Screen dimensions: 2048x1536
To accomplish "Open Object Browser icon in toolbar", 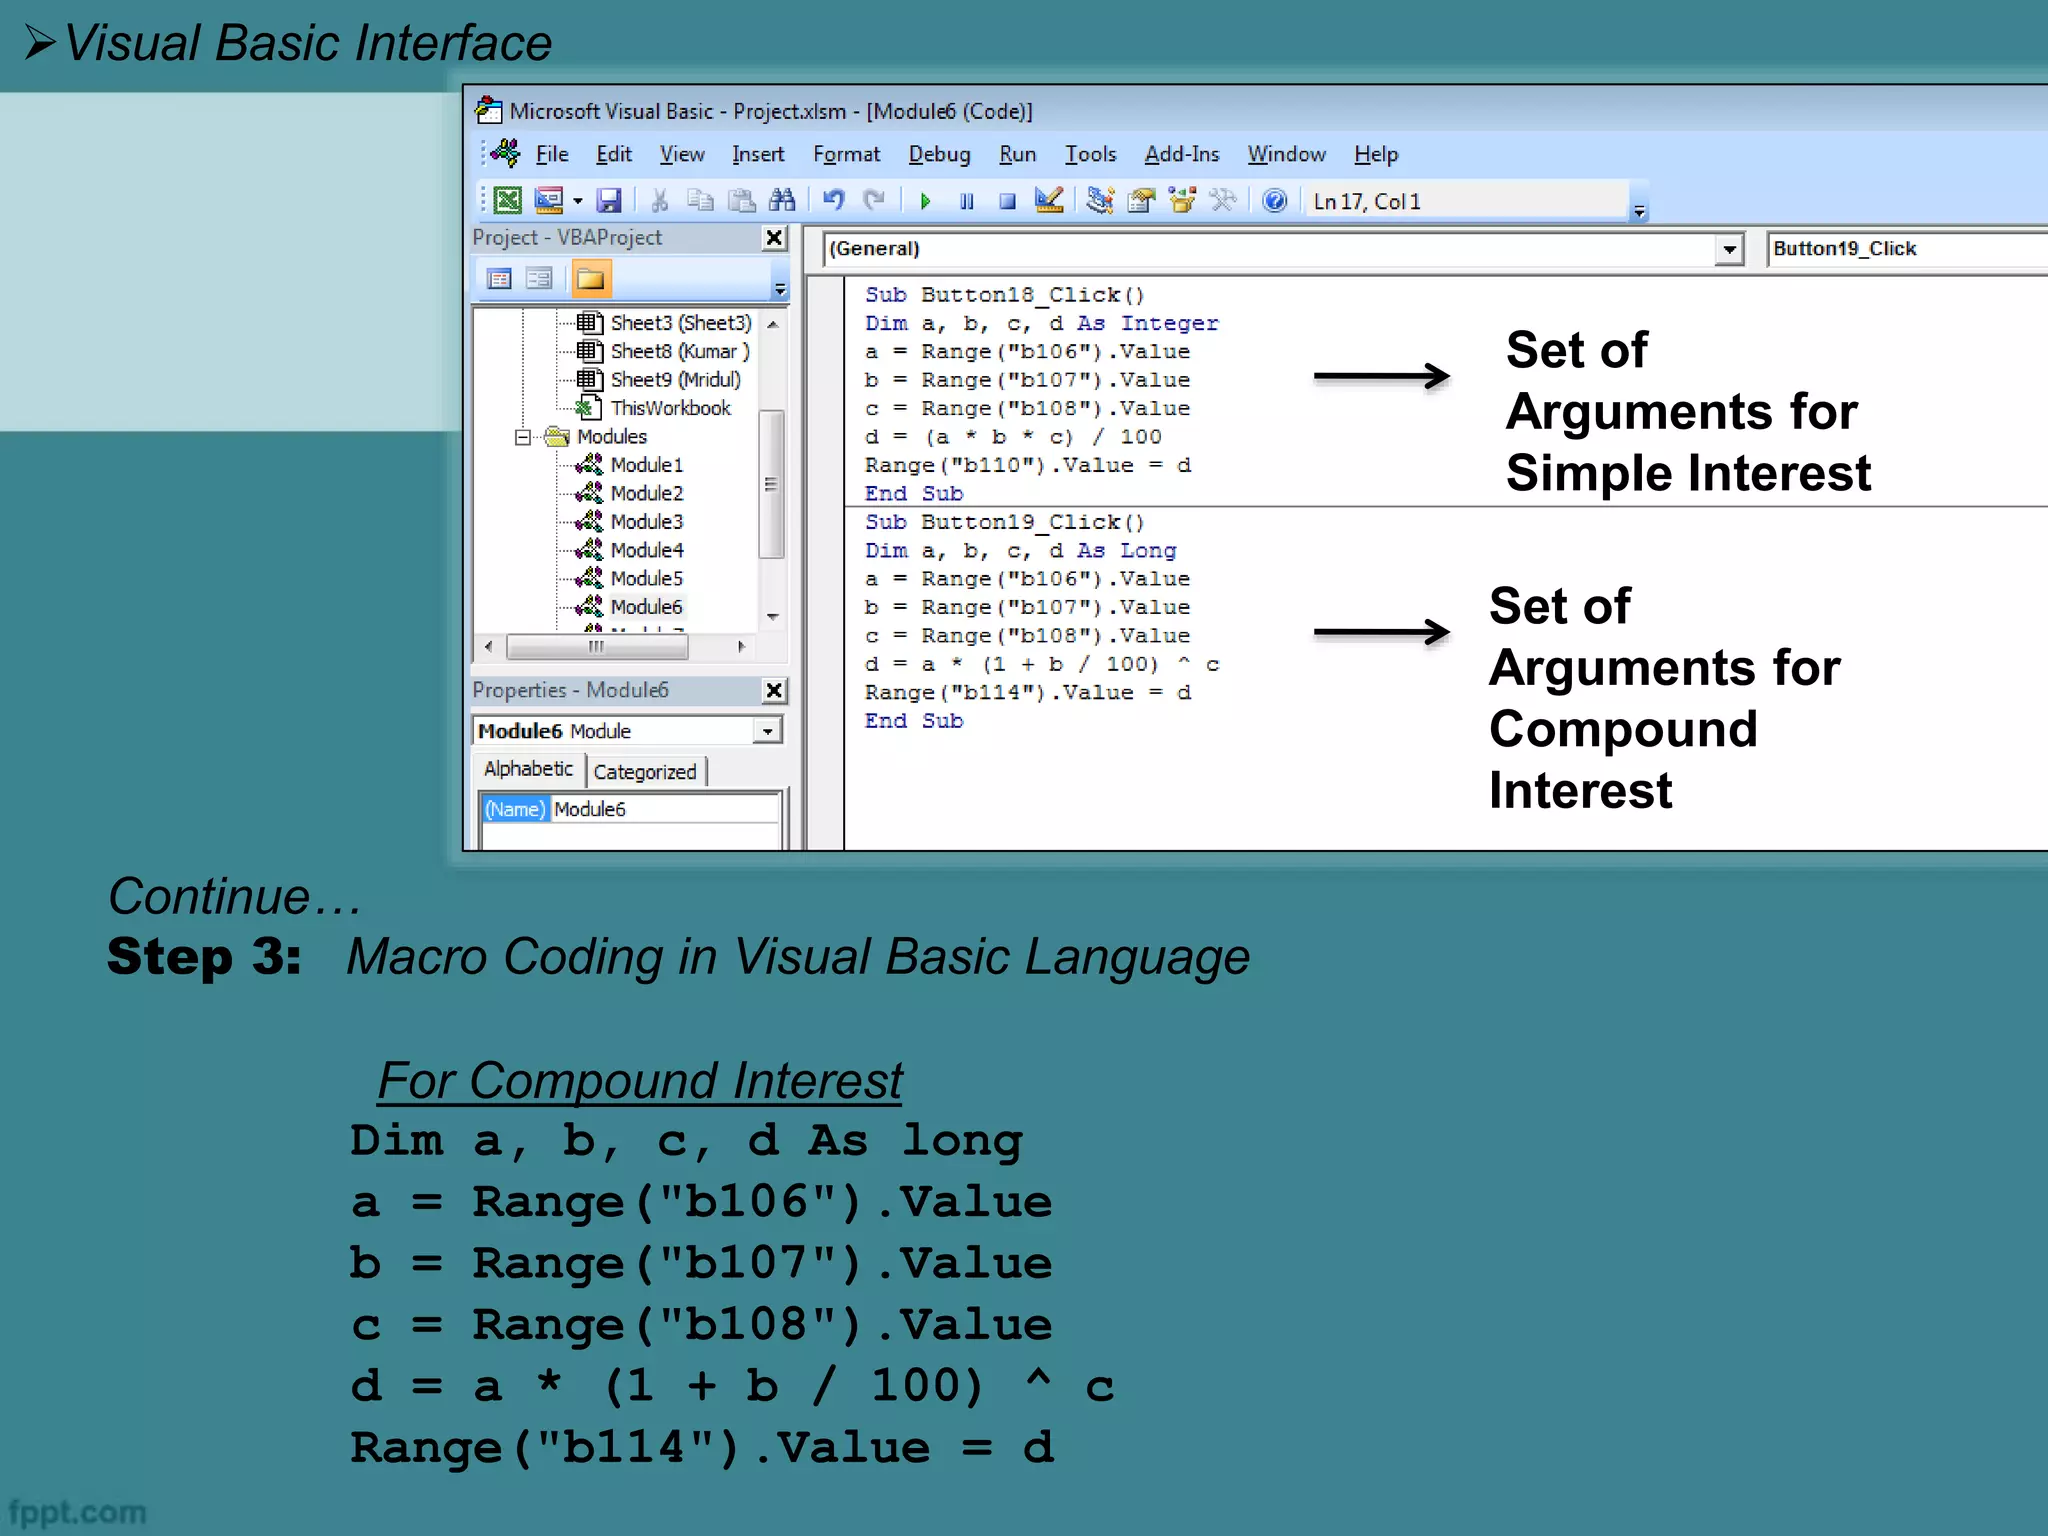I will [x=1182, y=201].
